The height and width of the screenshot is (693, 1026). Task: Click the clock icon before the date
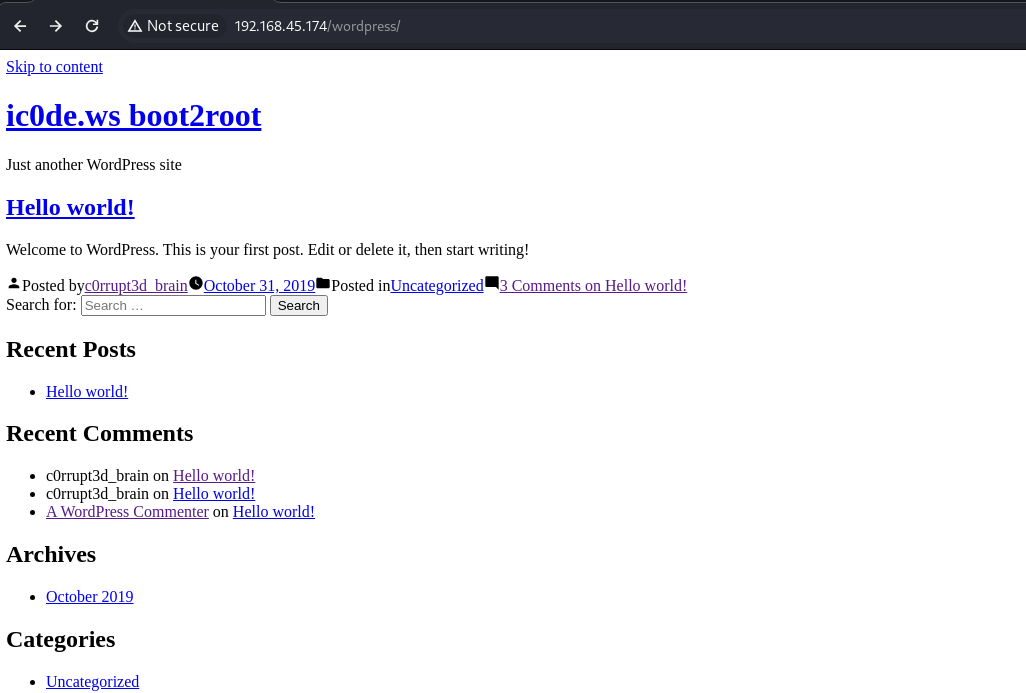tap(196, 283)
